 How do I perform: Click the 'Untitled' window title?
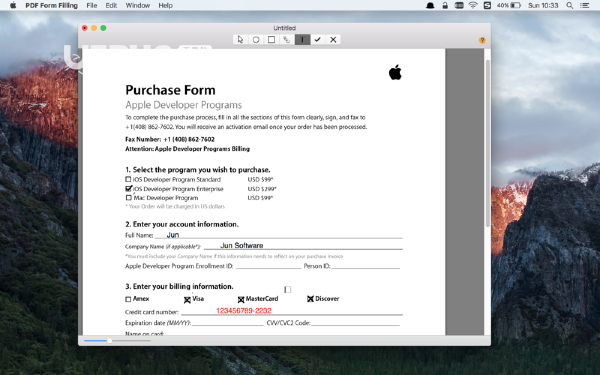(x=284, y=28)
